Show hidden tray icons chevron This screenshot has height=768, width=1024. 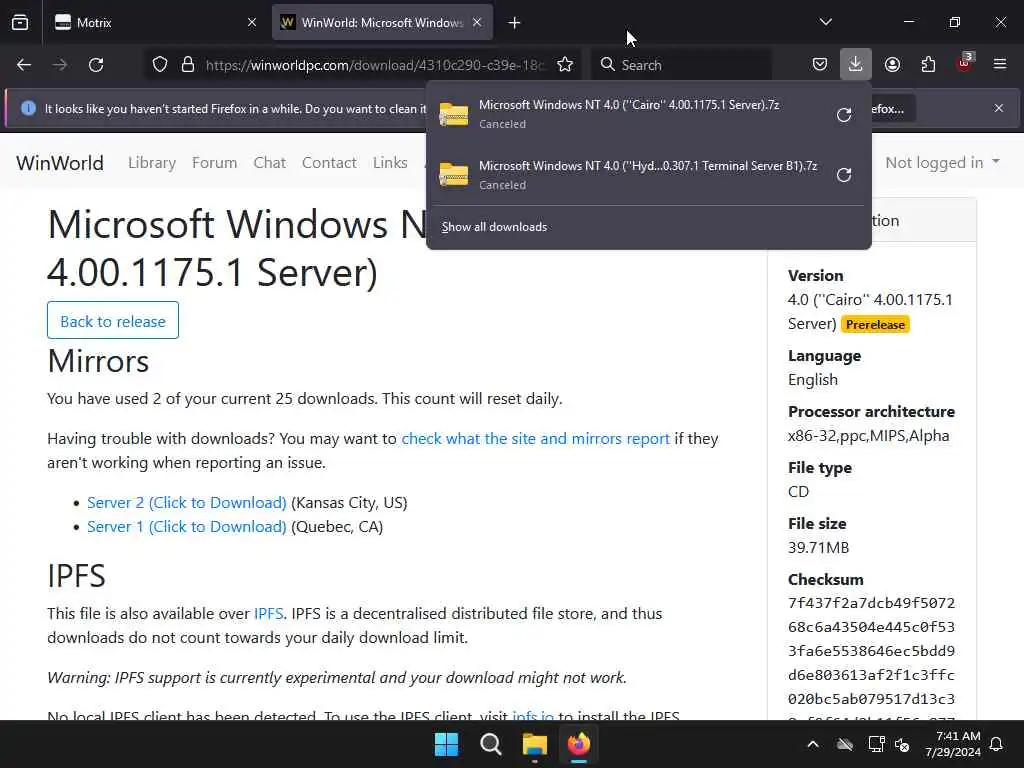[813, 744]
